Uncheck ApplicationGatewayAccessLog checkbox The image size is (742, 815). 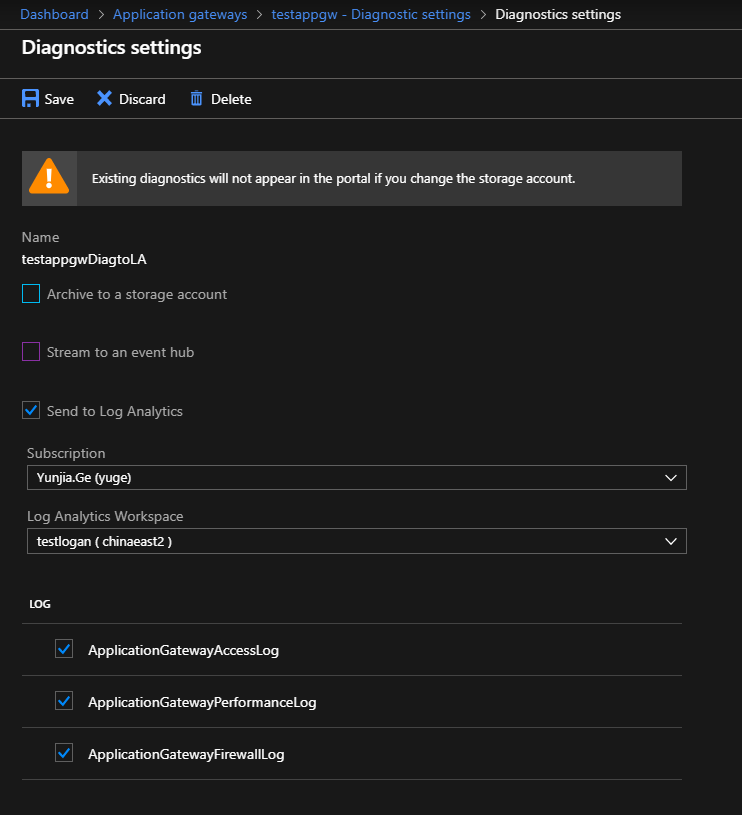pos(64,650)
